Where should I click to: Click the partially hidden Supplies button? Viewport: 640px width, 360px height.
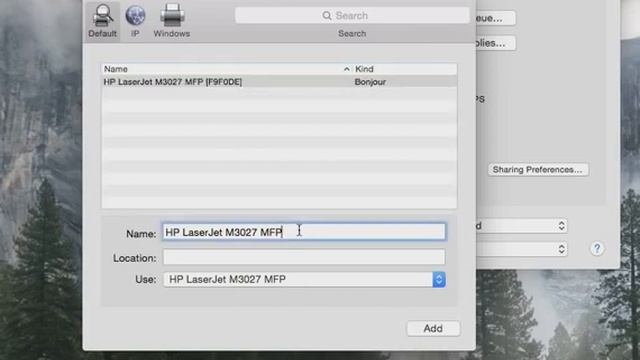(495, 43)
